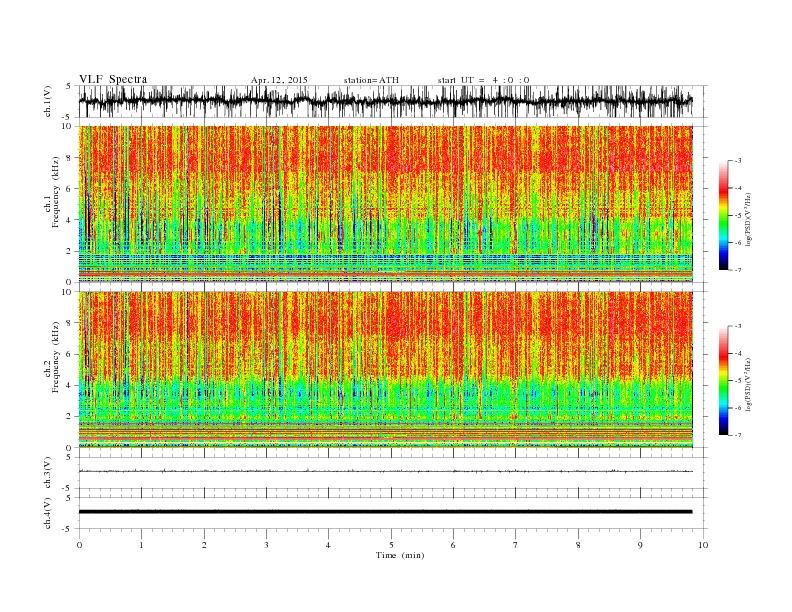Click the "8" frequency tick of ch.1 spectrogram
Screen dimensions: 792x612
(x=70, y=158)
